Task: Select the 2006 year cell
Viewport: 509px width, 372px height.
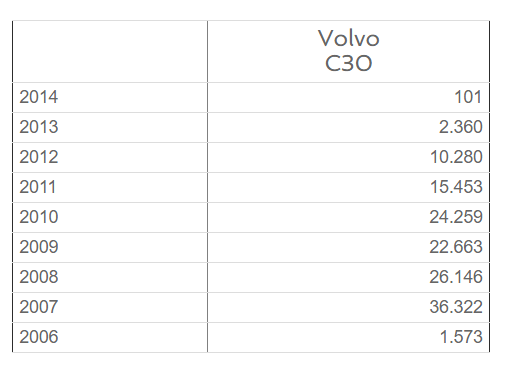Action: [110, 337]
